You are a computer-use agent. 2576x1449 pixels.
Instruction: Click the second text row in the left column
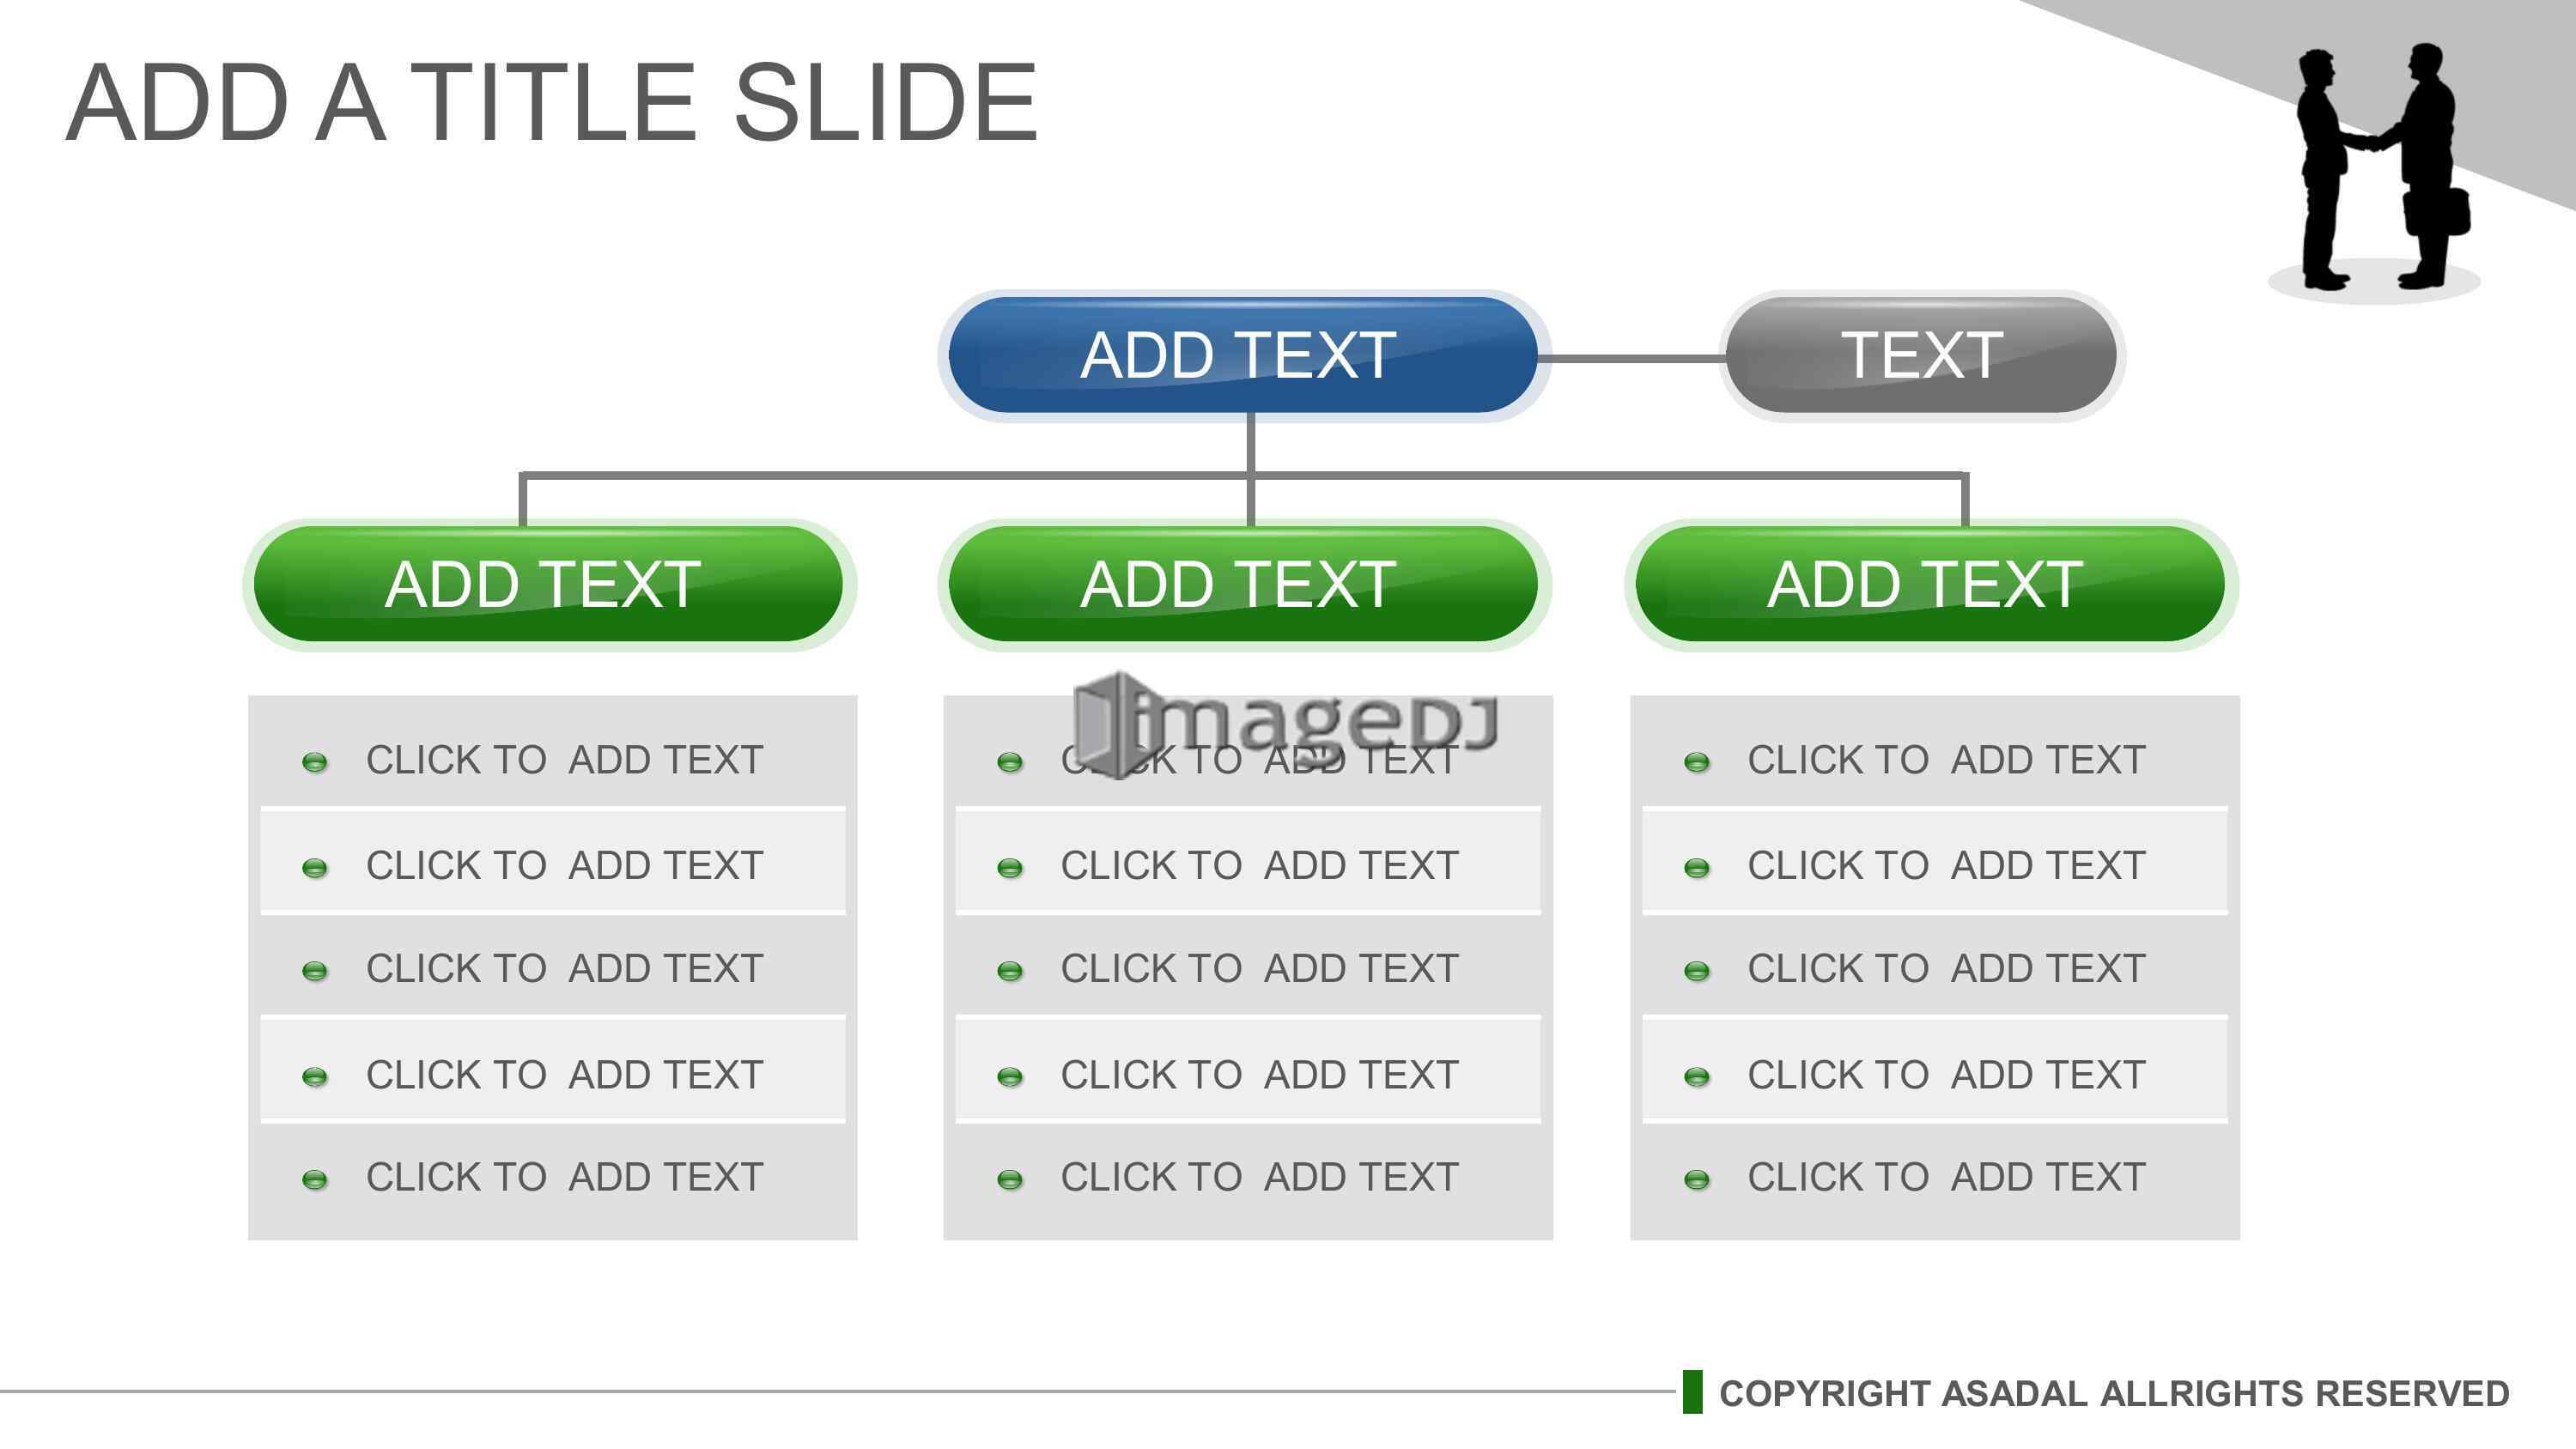click(553, 863)
